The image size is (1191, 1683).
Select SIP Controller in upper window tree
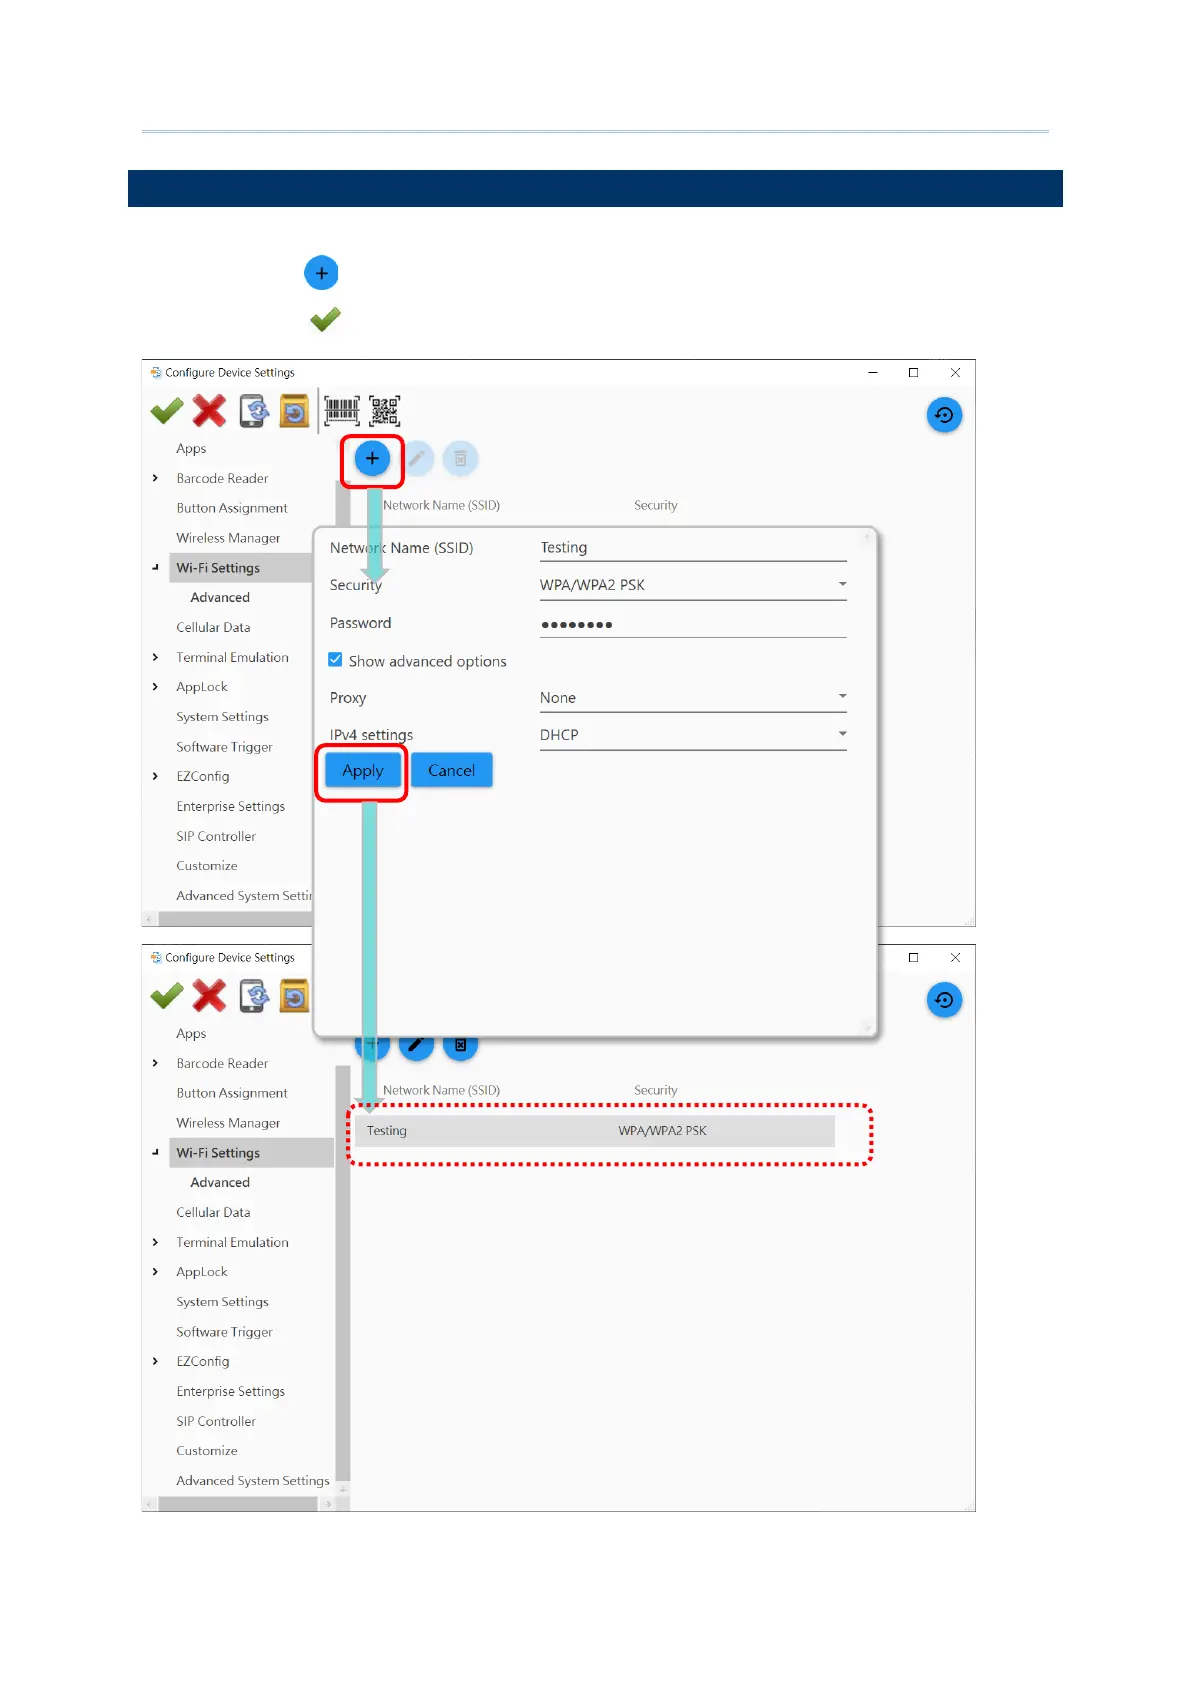tap(216, 836)
